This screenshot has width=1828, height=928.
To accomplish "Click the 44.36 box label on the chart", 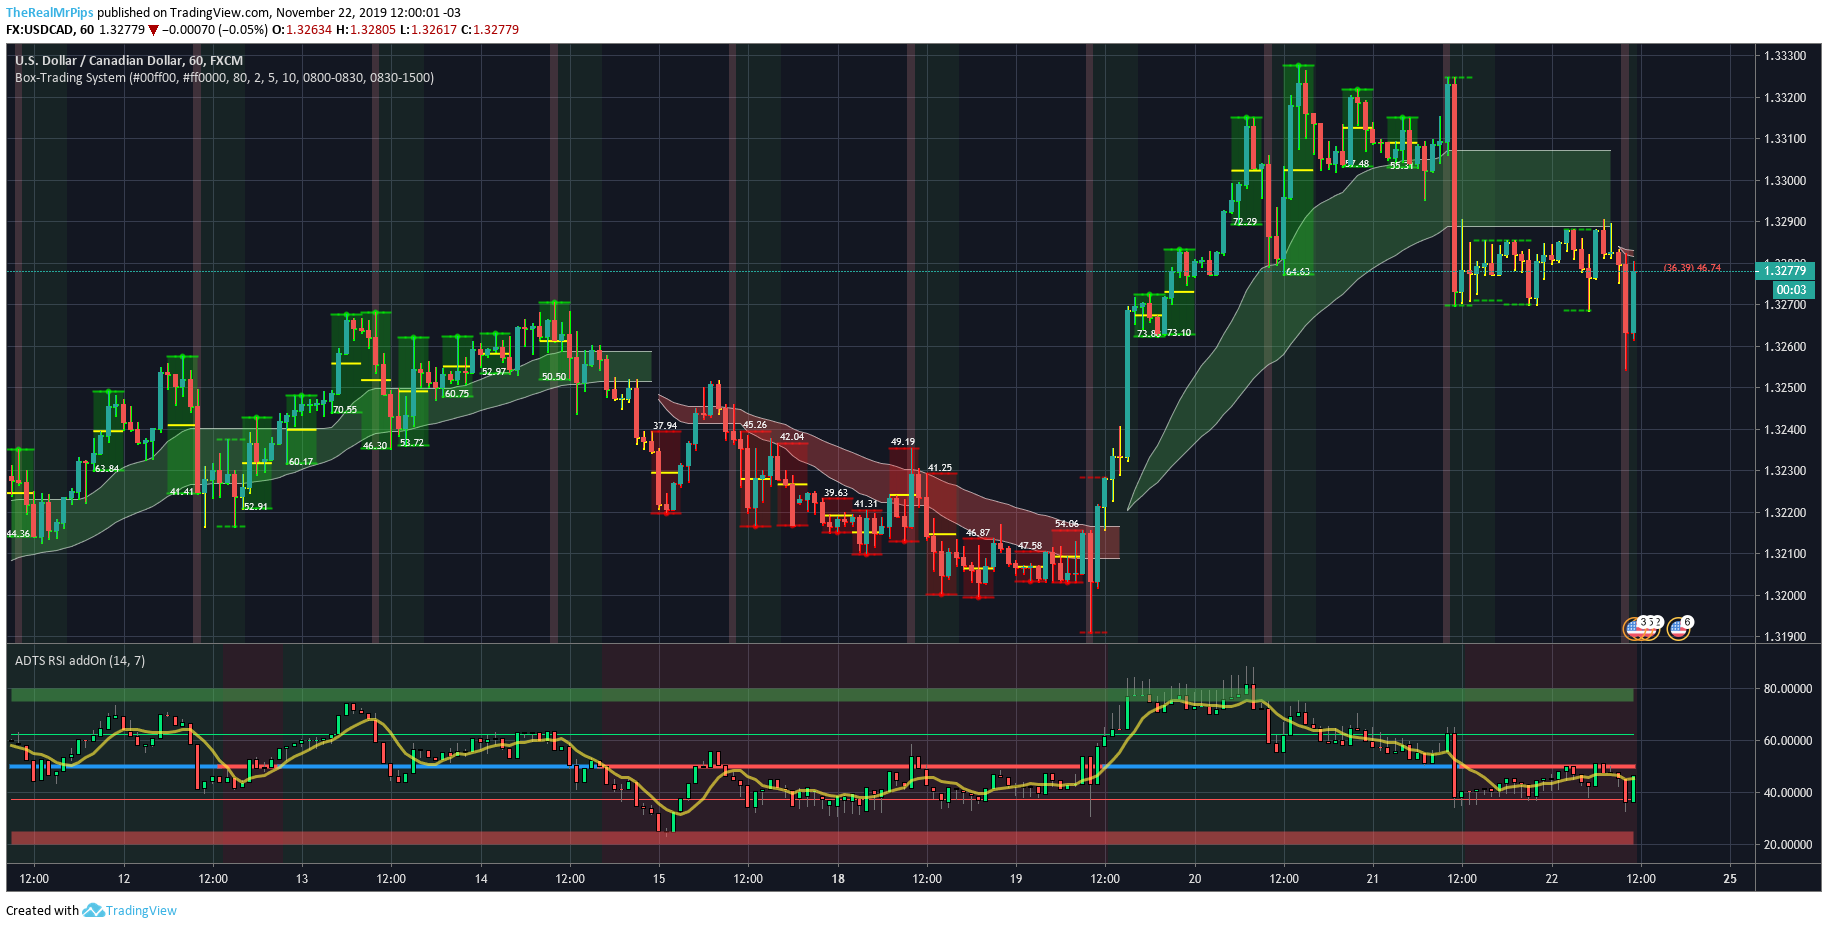I will (x=18, y=534).
